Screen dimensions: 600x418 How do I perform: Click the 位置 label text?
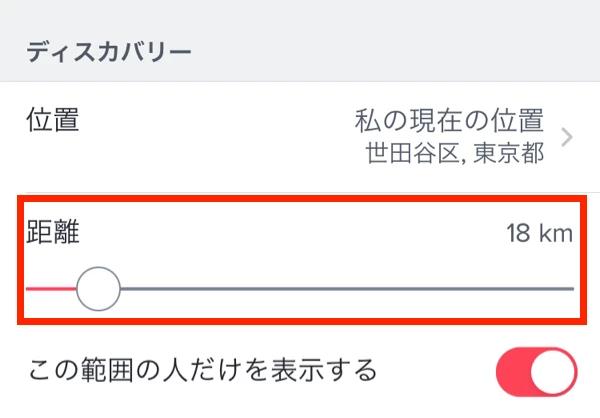coord(52,121)
